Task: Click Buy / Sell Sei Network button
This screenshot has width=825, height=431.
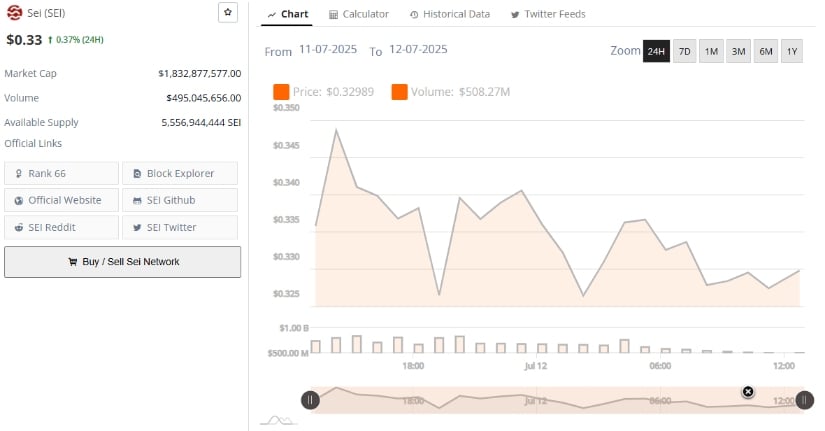Action: coord(123,262)
